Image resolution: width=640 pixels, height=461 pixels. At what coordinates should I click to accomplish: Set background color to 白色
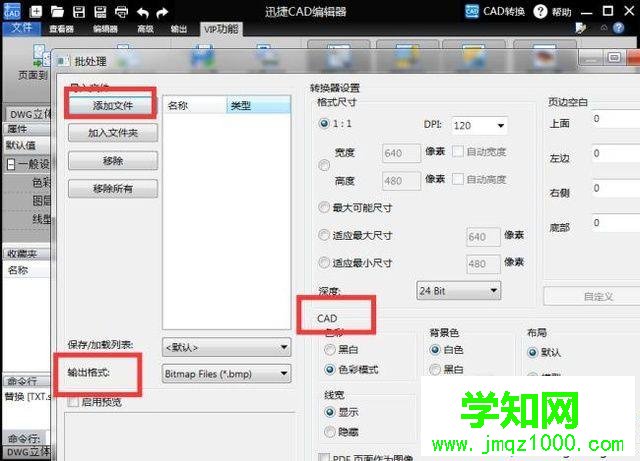point(435,350)
